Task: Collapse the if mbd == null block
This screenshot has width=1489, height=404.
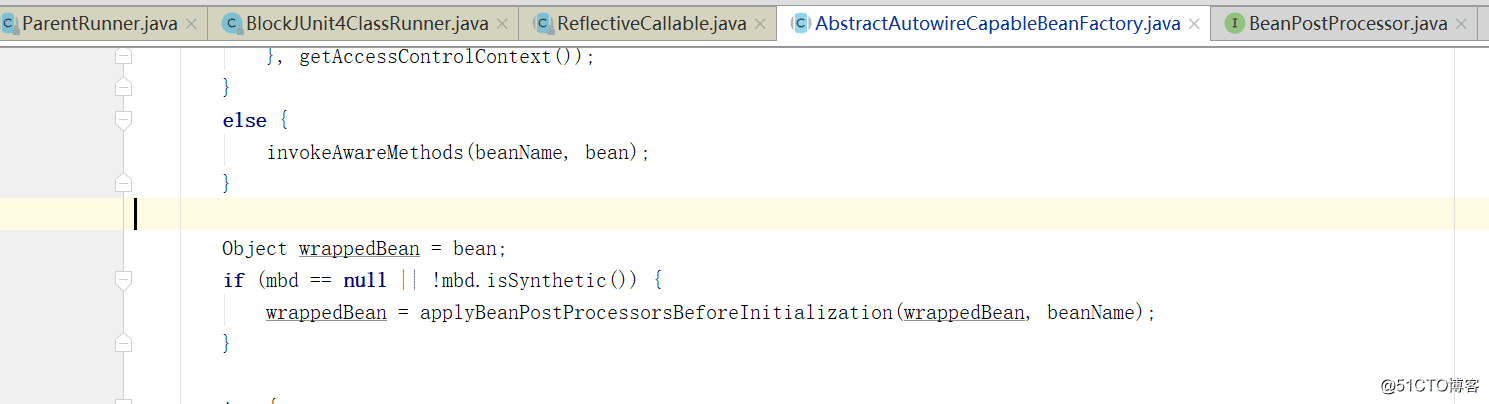Action: [x=124, y=281]
